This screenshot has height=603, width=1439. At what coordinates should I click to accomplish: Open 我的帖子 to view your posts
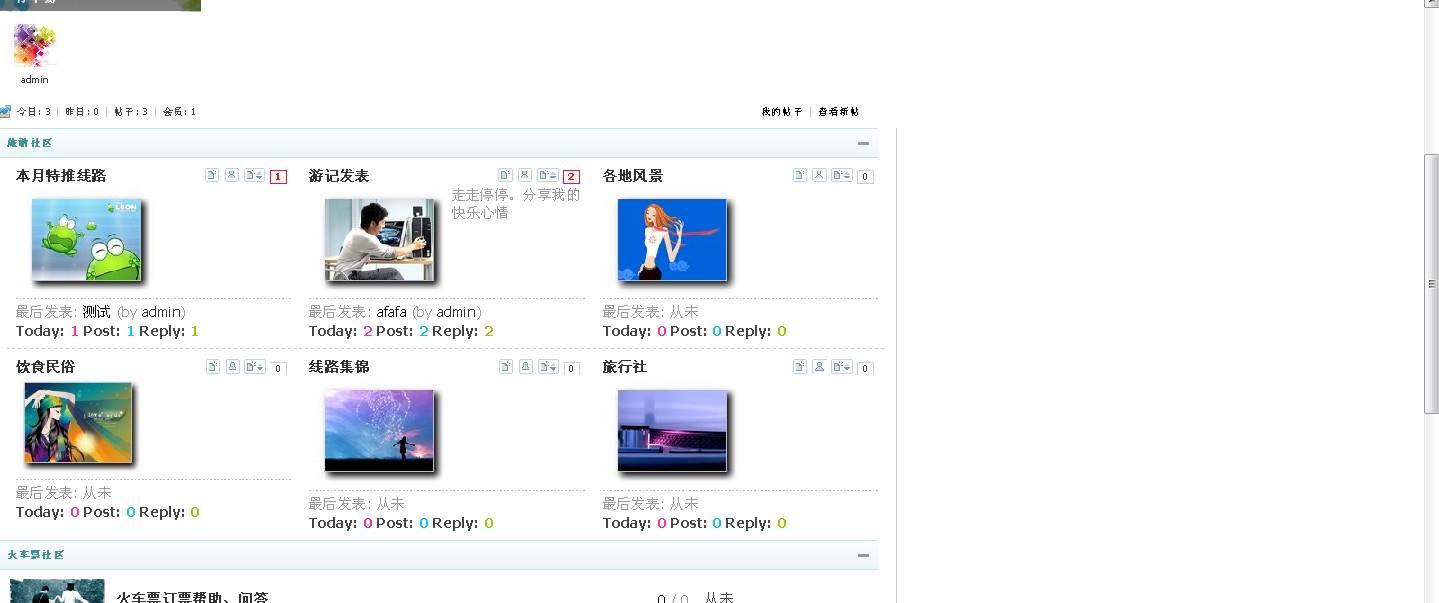tap(780, 111)
